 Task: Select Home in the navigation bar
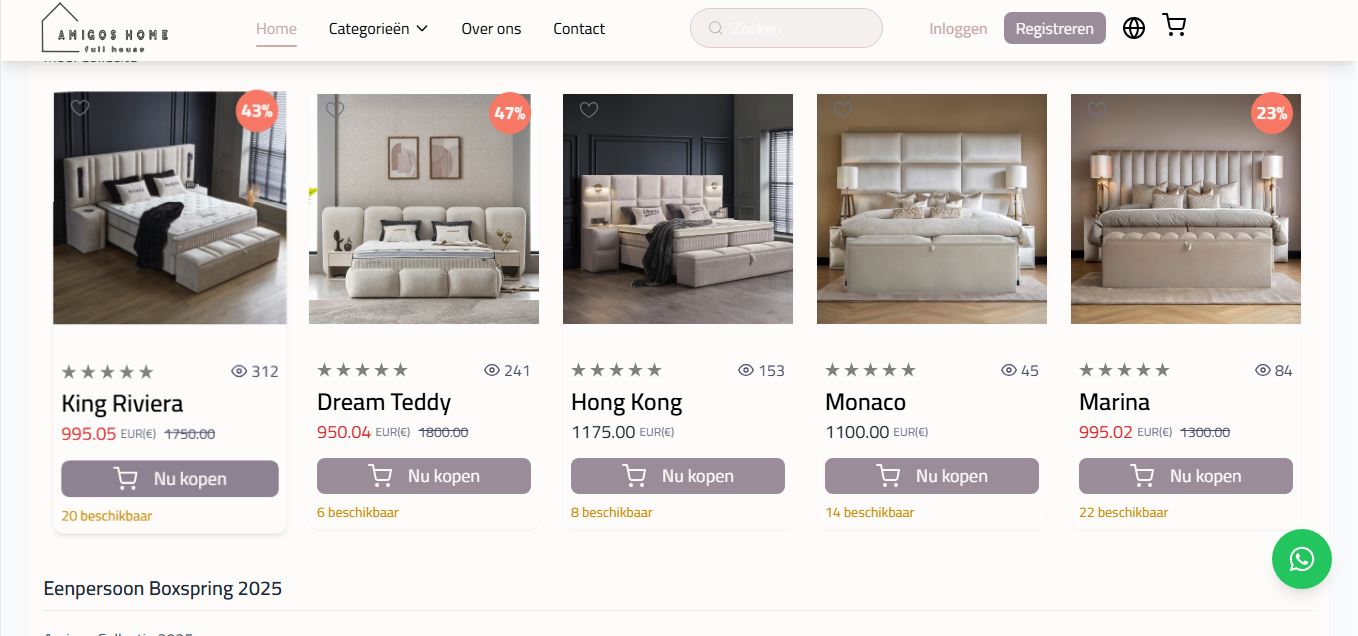coord(276,28)
